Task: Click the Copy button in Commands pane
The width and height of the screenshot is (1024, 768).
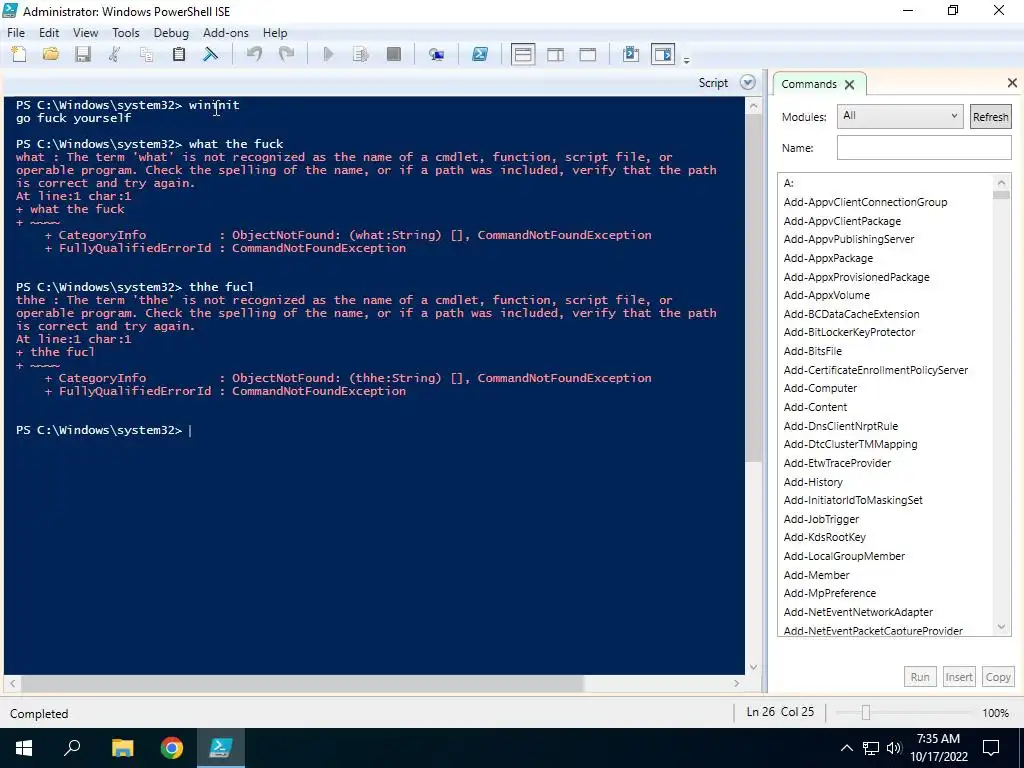Action: 998,677
